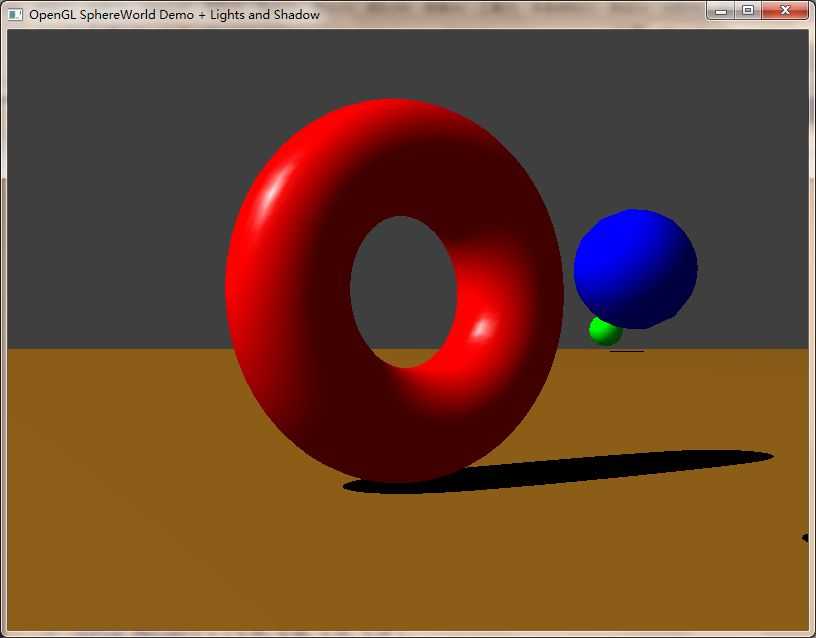The image size is (816, 638).
Task: Close the OpenGL SphereWorld Demo window
Action: pos(785,10)
